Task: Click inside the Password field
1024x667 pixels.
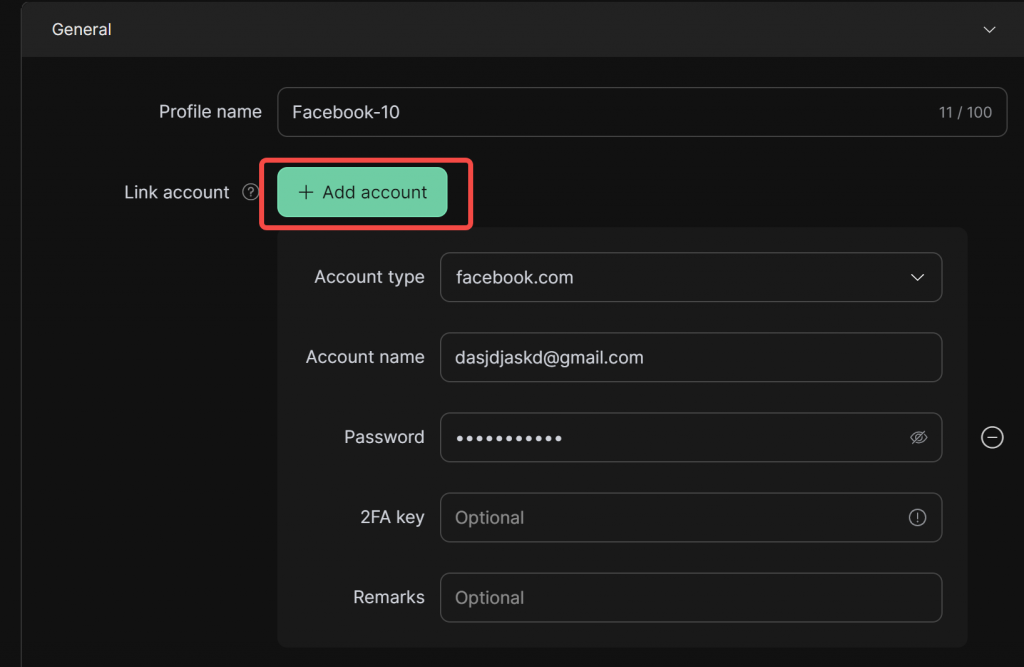Action: [x=670, y=437]
